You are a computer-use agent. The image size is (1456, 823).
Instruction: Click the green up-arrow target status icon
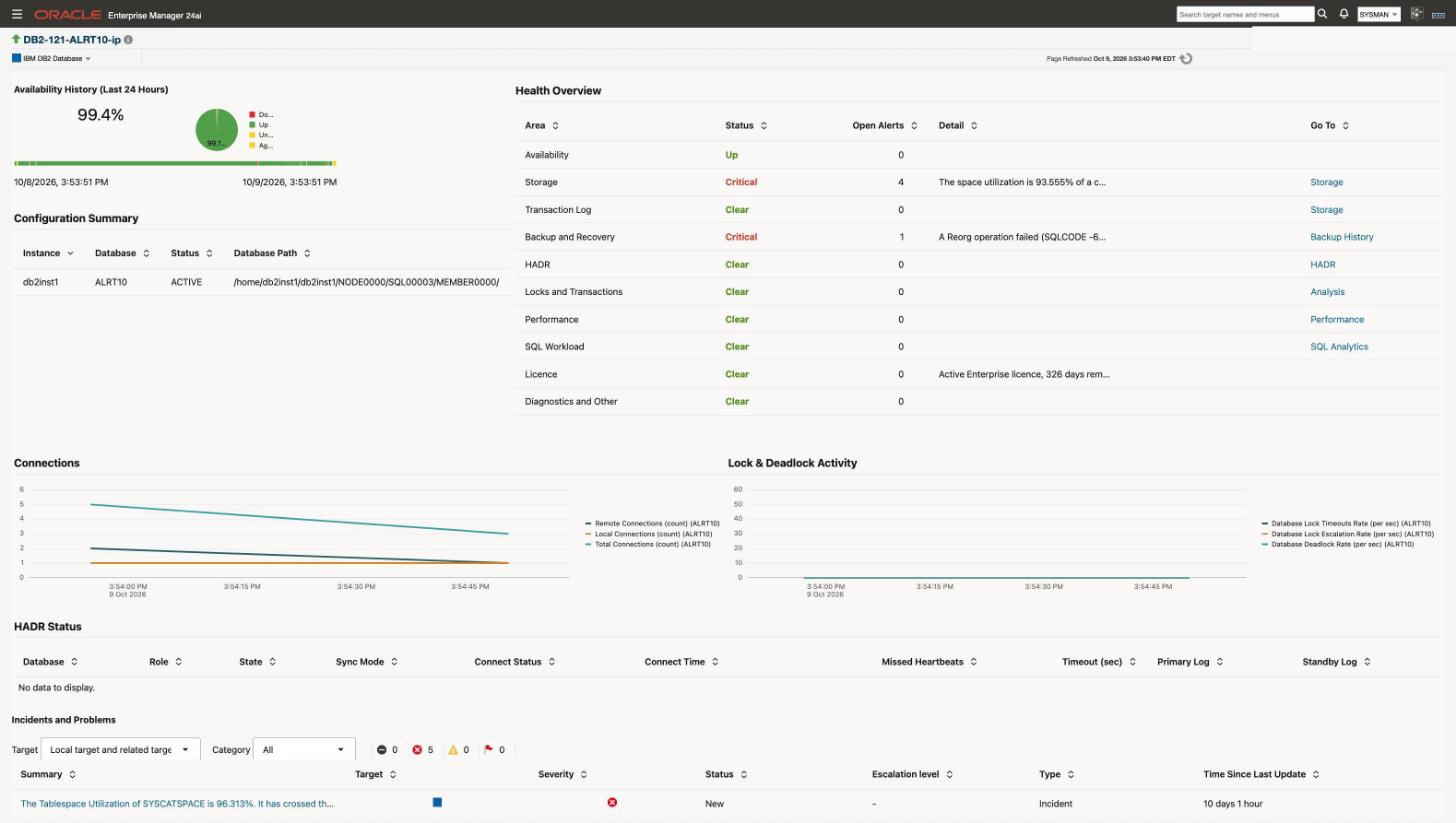[16, 39]
